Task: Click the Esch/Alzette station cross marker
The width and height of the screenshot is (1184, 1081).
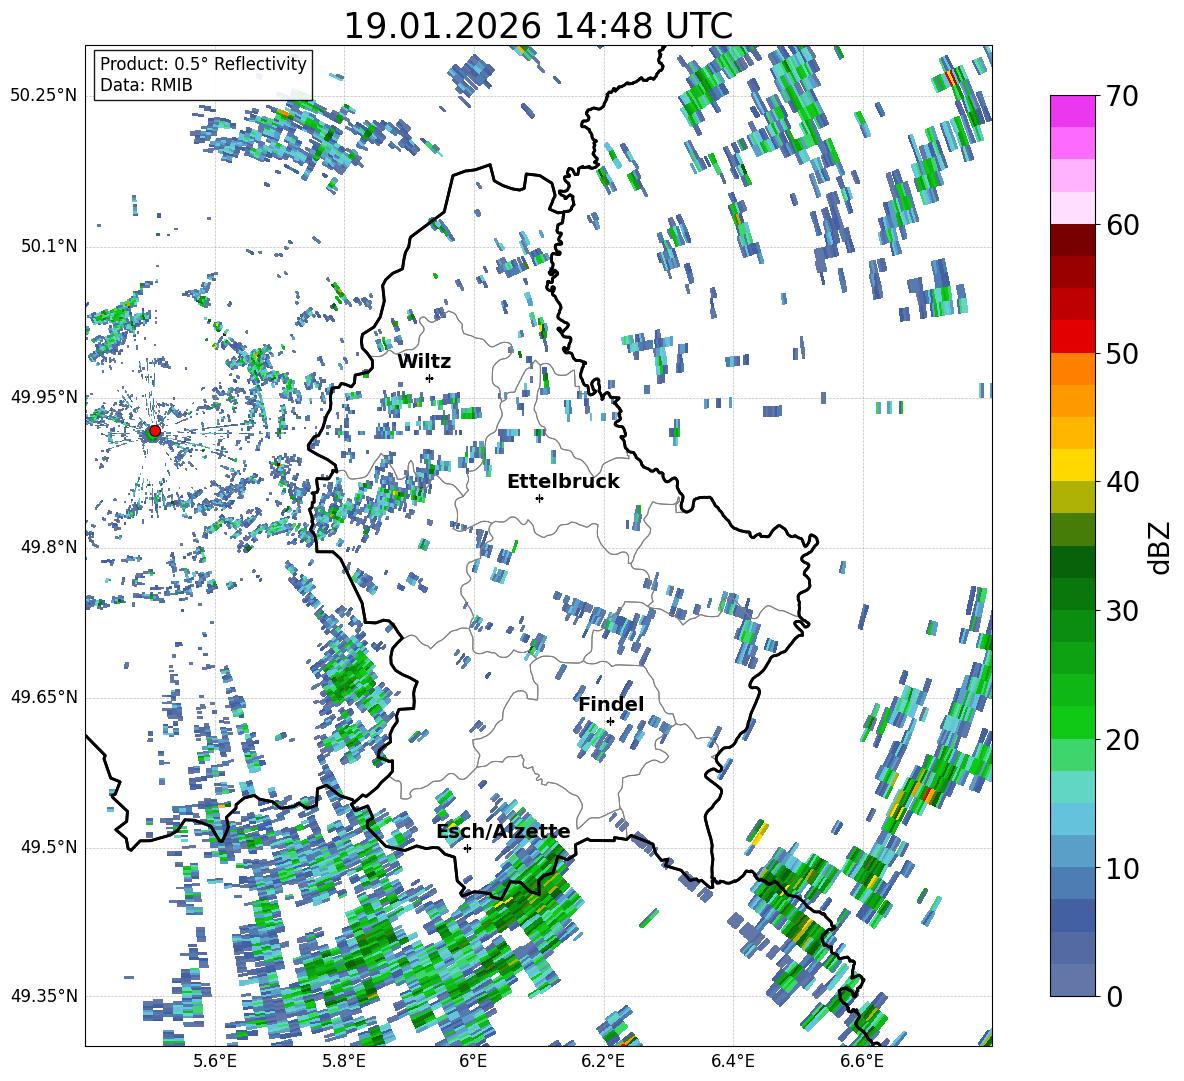Action: 467,848
